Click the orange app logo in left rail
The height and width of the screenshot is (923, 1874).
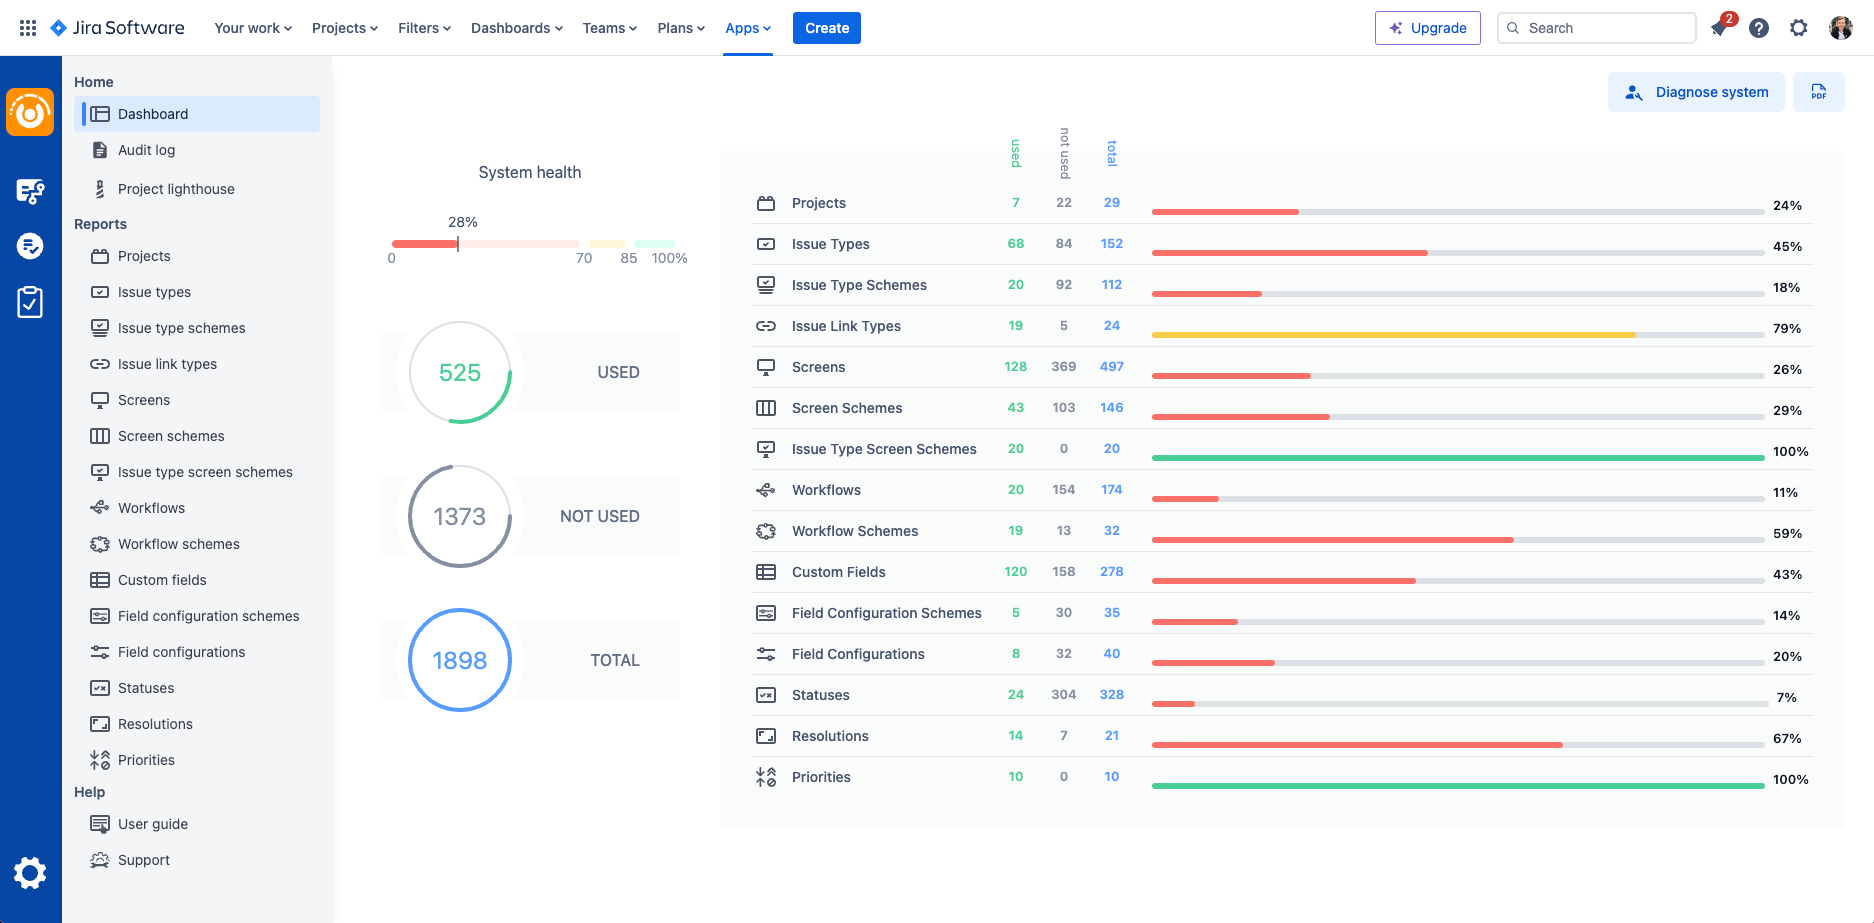pos(30,112)
